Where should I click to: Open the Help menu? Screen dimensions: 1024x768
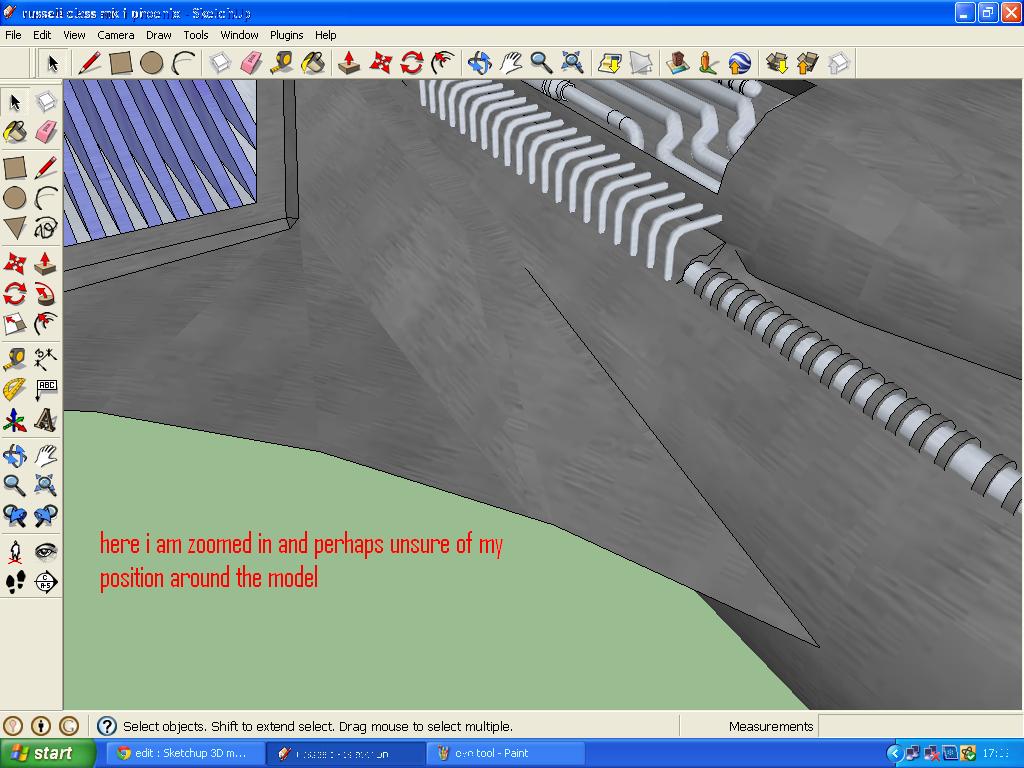325,35
